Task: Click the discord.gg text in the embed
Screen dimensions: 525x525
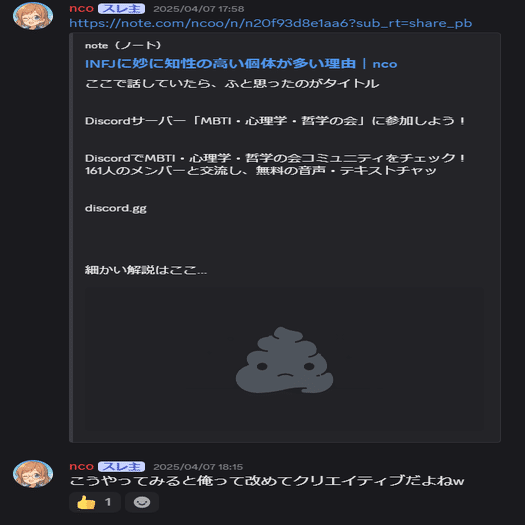Action: (116, 208)
